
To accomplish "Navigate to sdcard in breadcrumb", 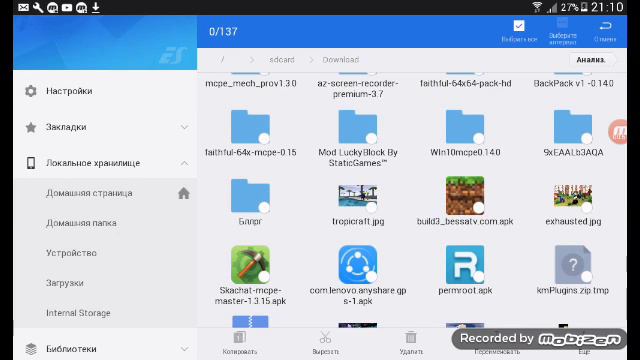I will tap(282, 60).
